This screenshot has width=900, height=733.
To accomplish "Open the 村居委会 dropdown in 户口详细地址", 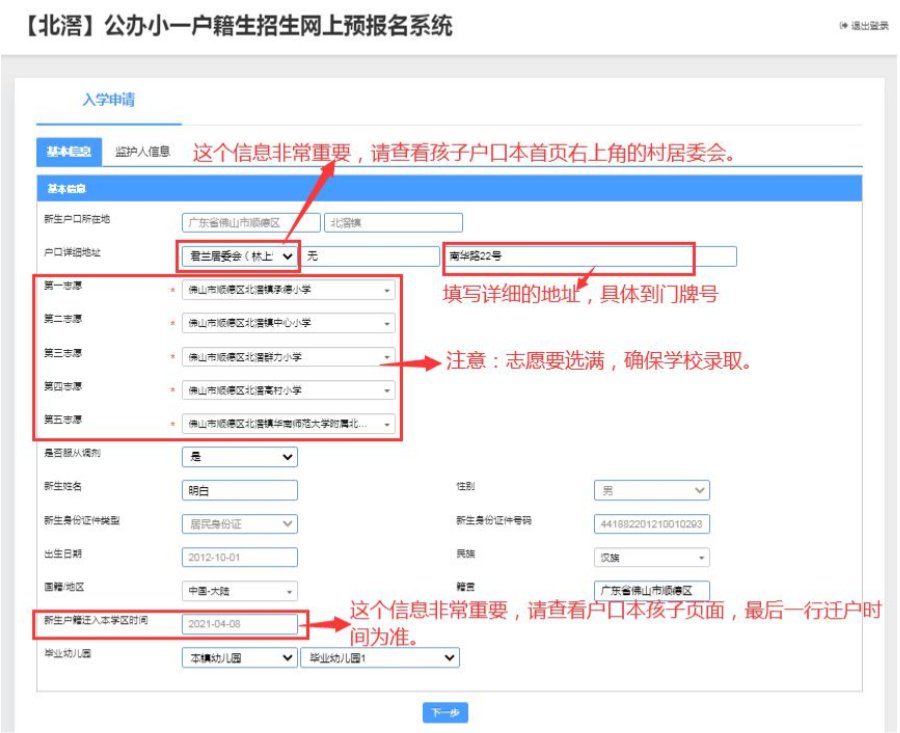I will [240, 257].
